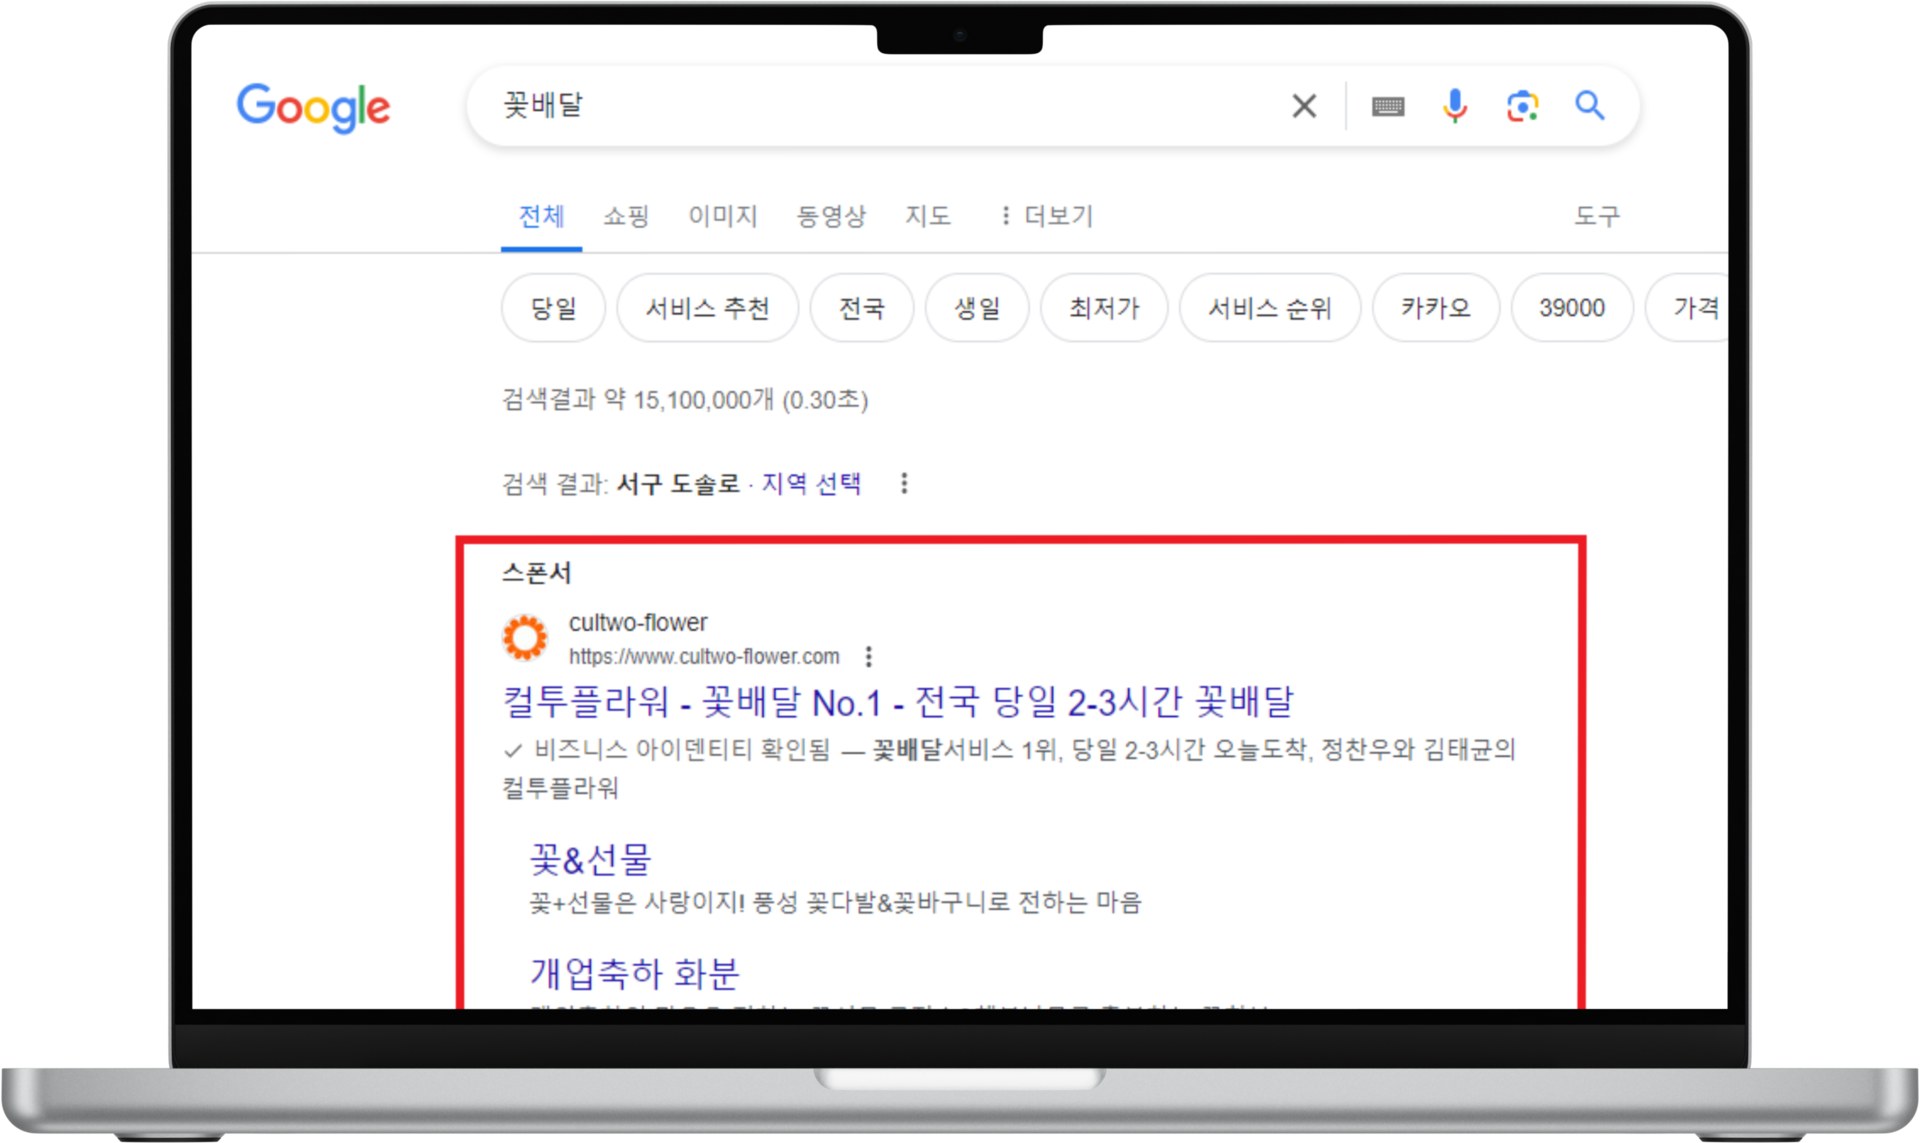Switch to the 이미지 tab
This screenshot has height=1143, width=1920.
click(722, 216)
